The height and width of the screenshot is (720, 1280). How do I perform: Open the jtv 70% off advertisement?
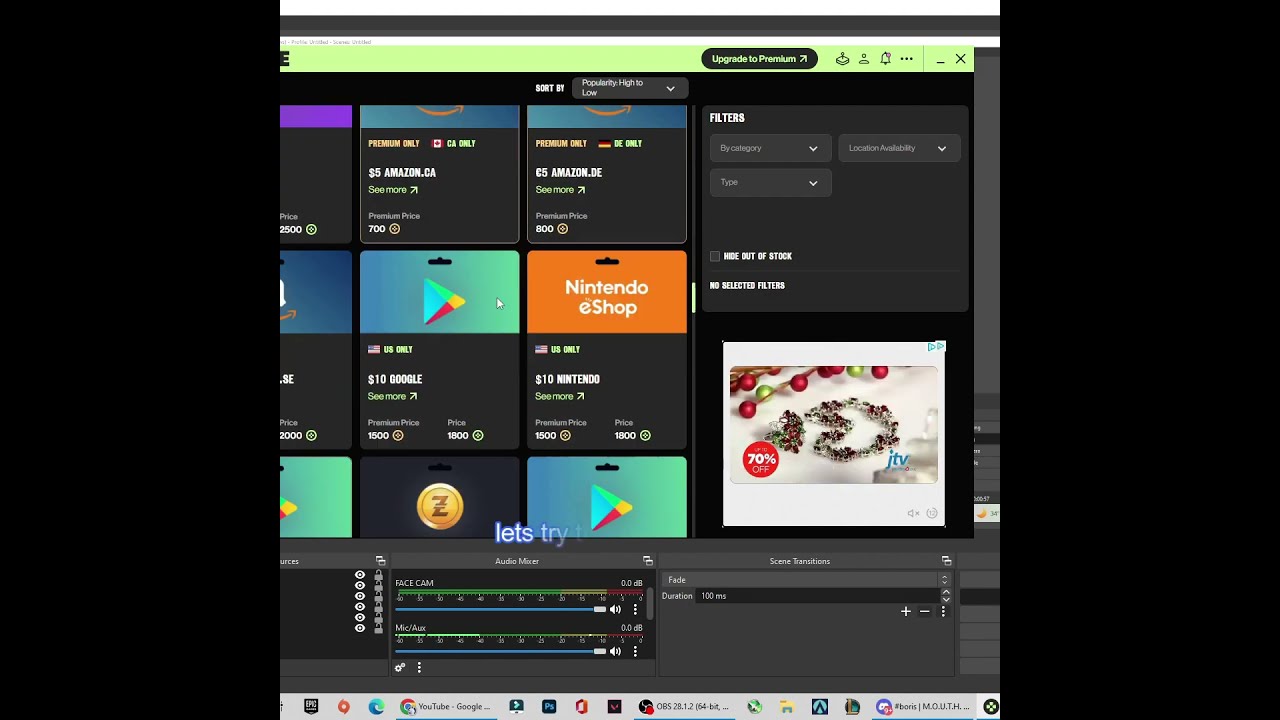pyautogui.click(x=834, y=425)
